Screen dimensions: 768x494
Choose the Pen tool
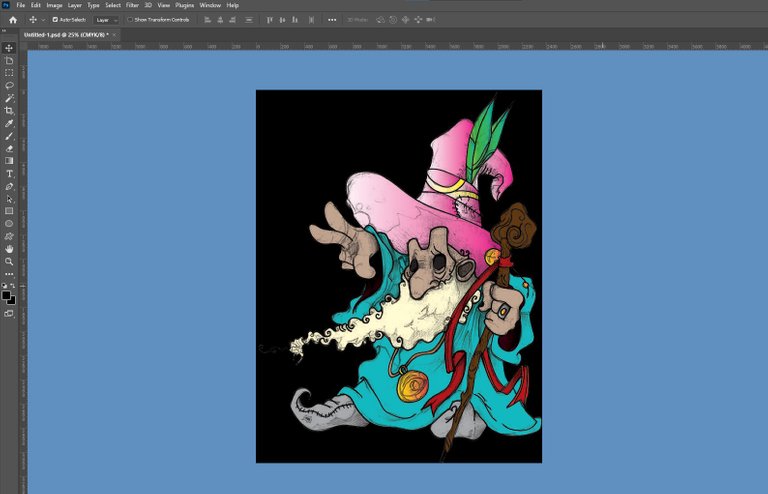tap(9, 186)
